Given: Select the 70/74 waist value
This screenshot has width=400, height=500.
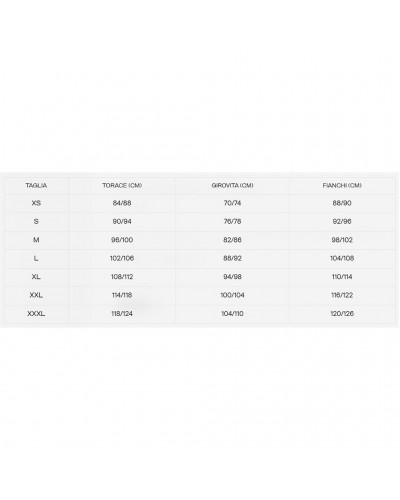Looking at the screenshot, I should pyautogui.click(x=232, y=203).
